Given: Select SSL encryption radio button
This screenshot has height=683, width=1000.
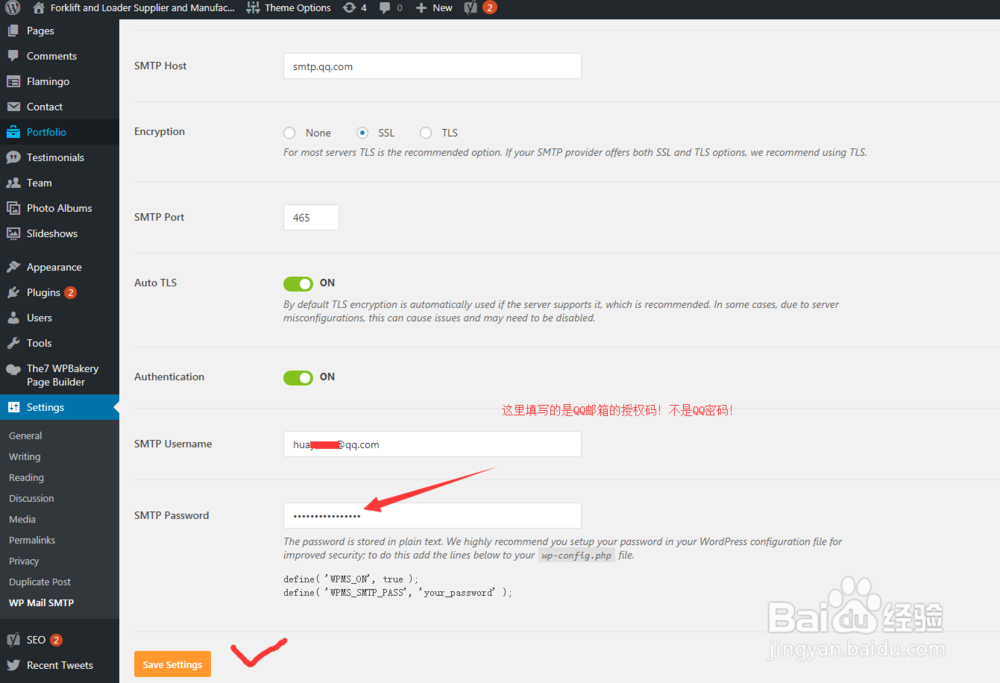Looking at the screenshot, I should 362,133.
